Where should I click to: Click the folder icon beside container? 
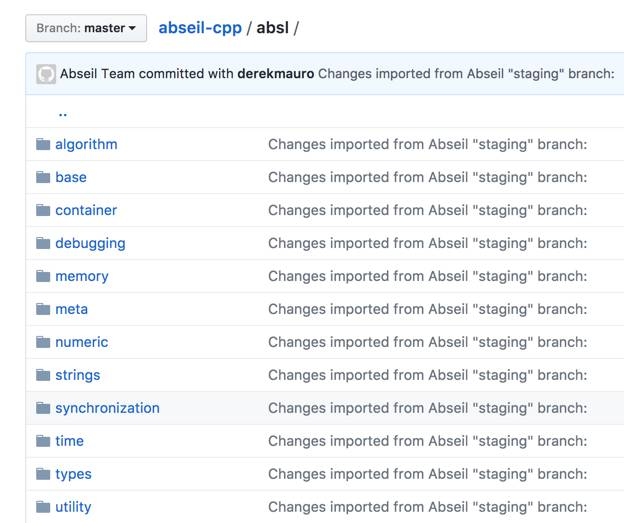click(43, 210)
